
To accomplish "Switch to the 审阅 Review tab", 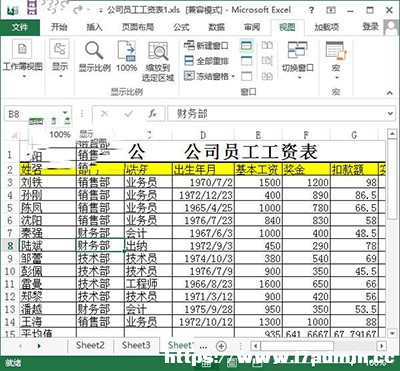I will coord(252,27).
